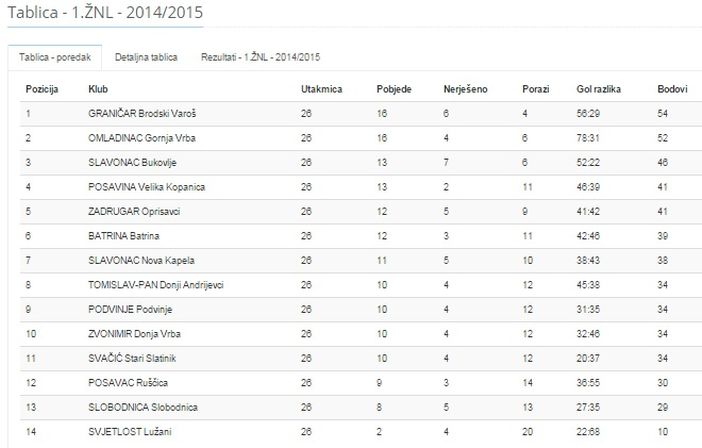Select SVAČIĆ Stari Slatinik club name

coord(132,358)
